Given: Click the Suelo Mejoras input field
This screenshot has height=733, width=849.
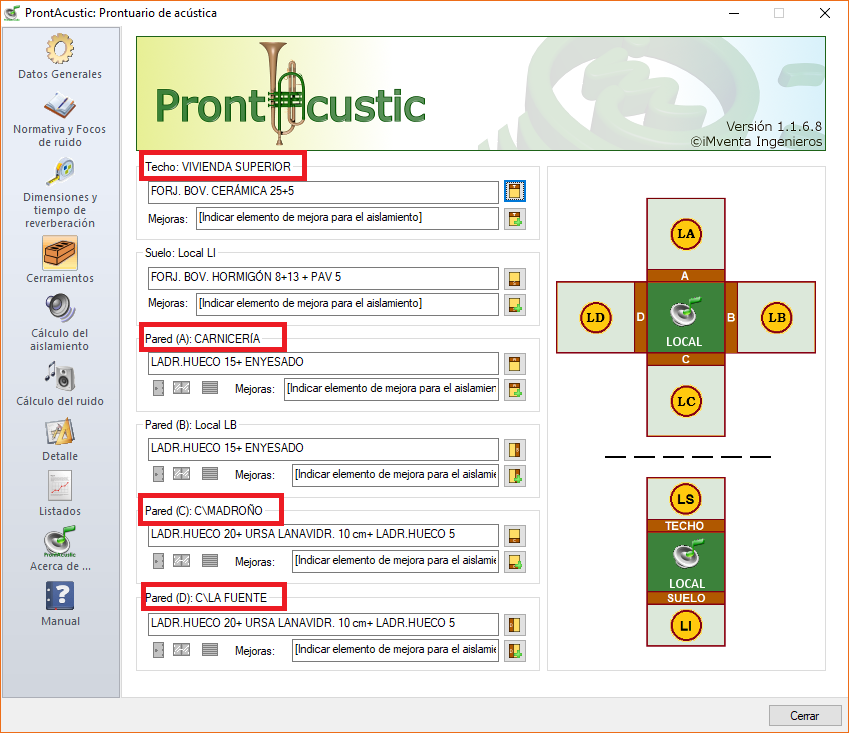Looking at the screenshot, I should point(347,304).
